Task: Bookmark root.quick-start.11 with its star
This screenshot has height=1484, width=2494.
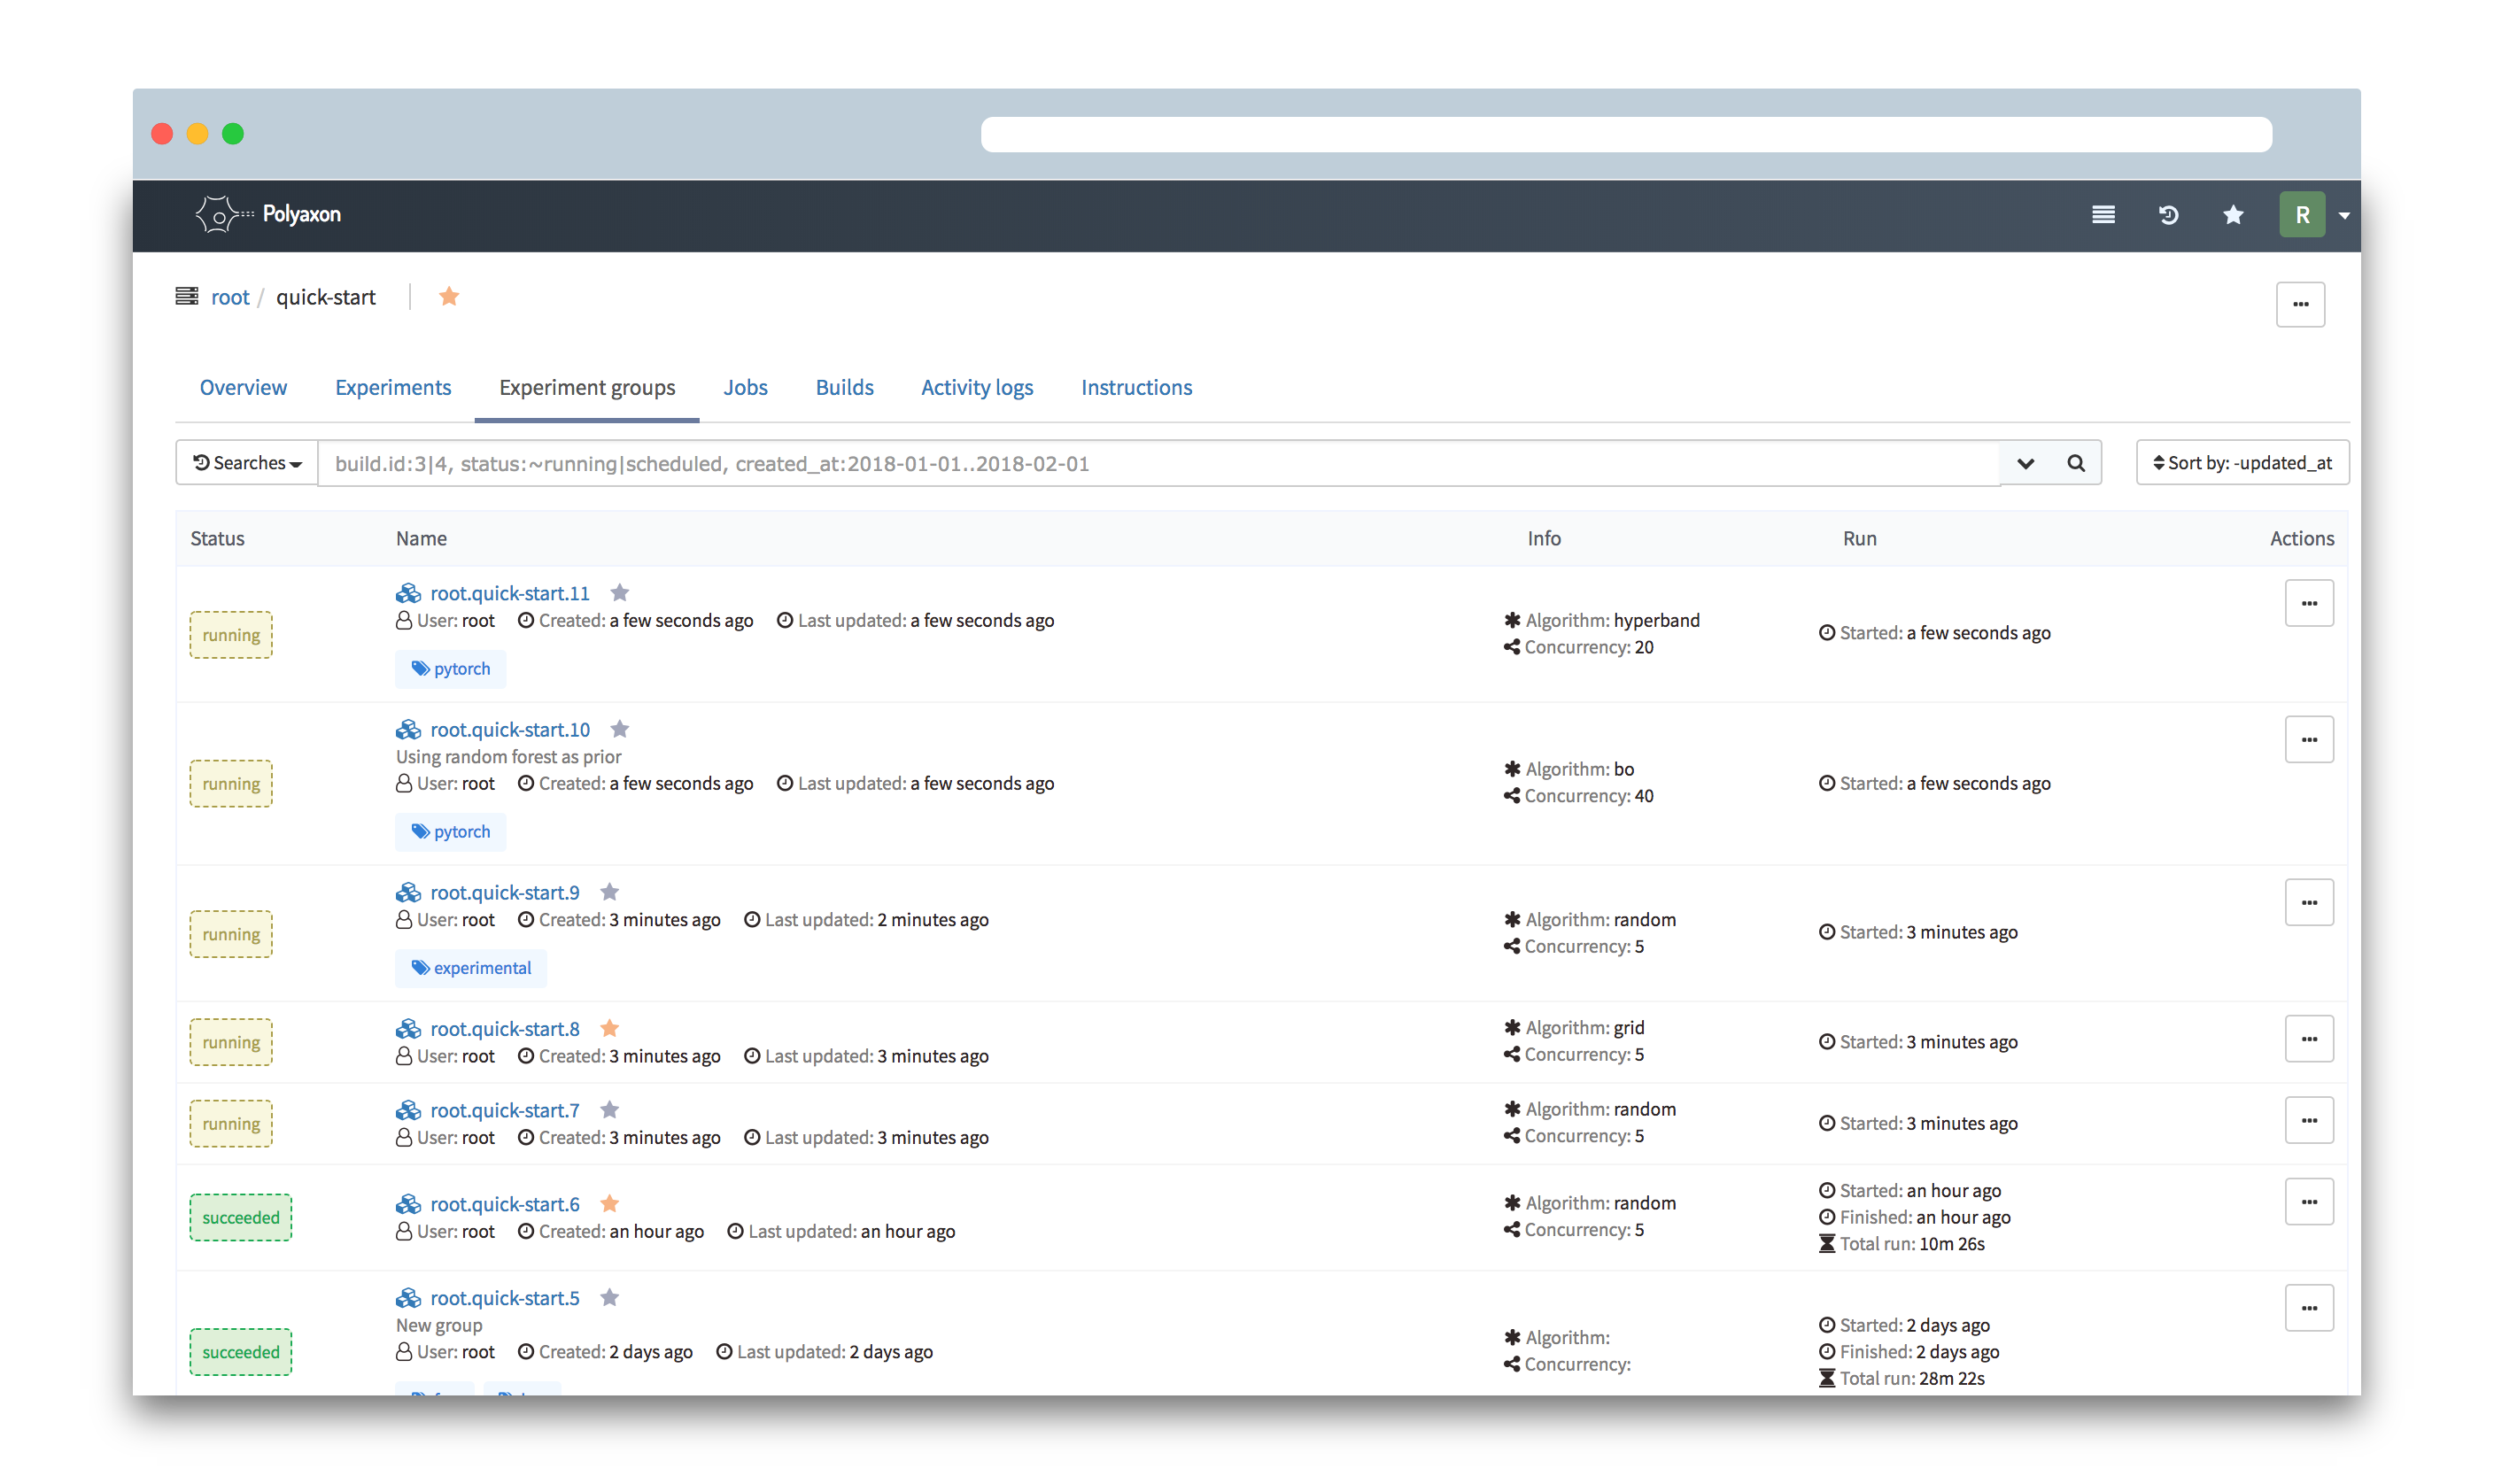Action: coord(620,593)
